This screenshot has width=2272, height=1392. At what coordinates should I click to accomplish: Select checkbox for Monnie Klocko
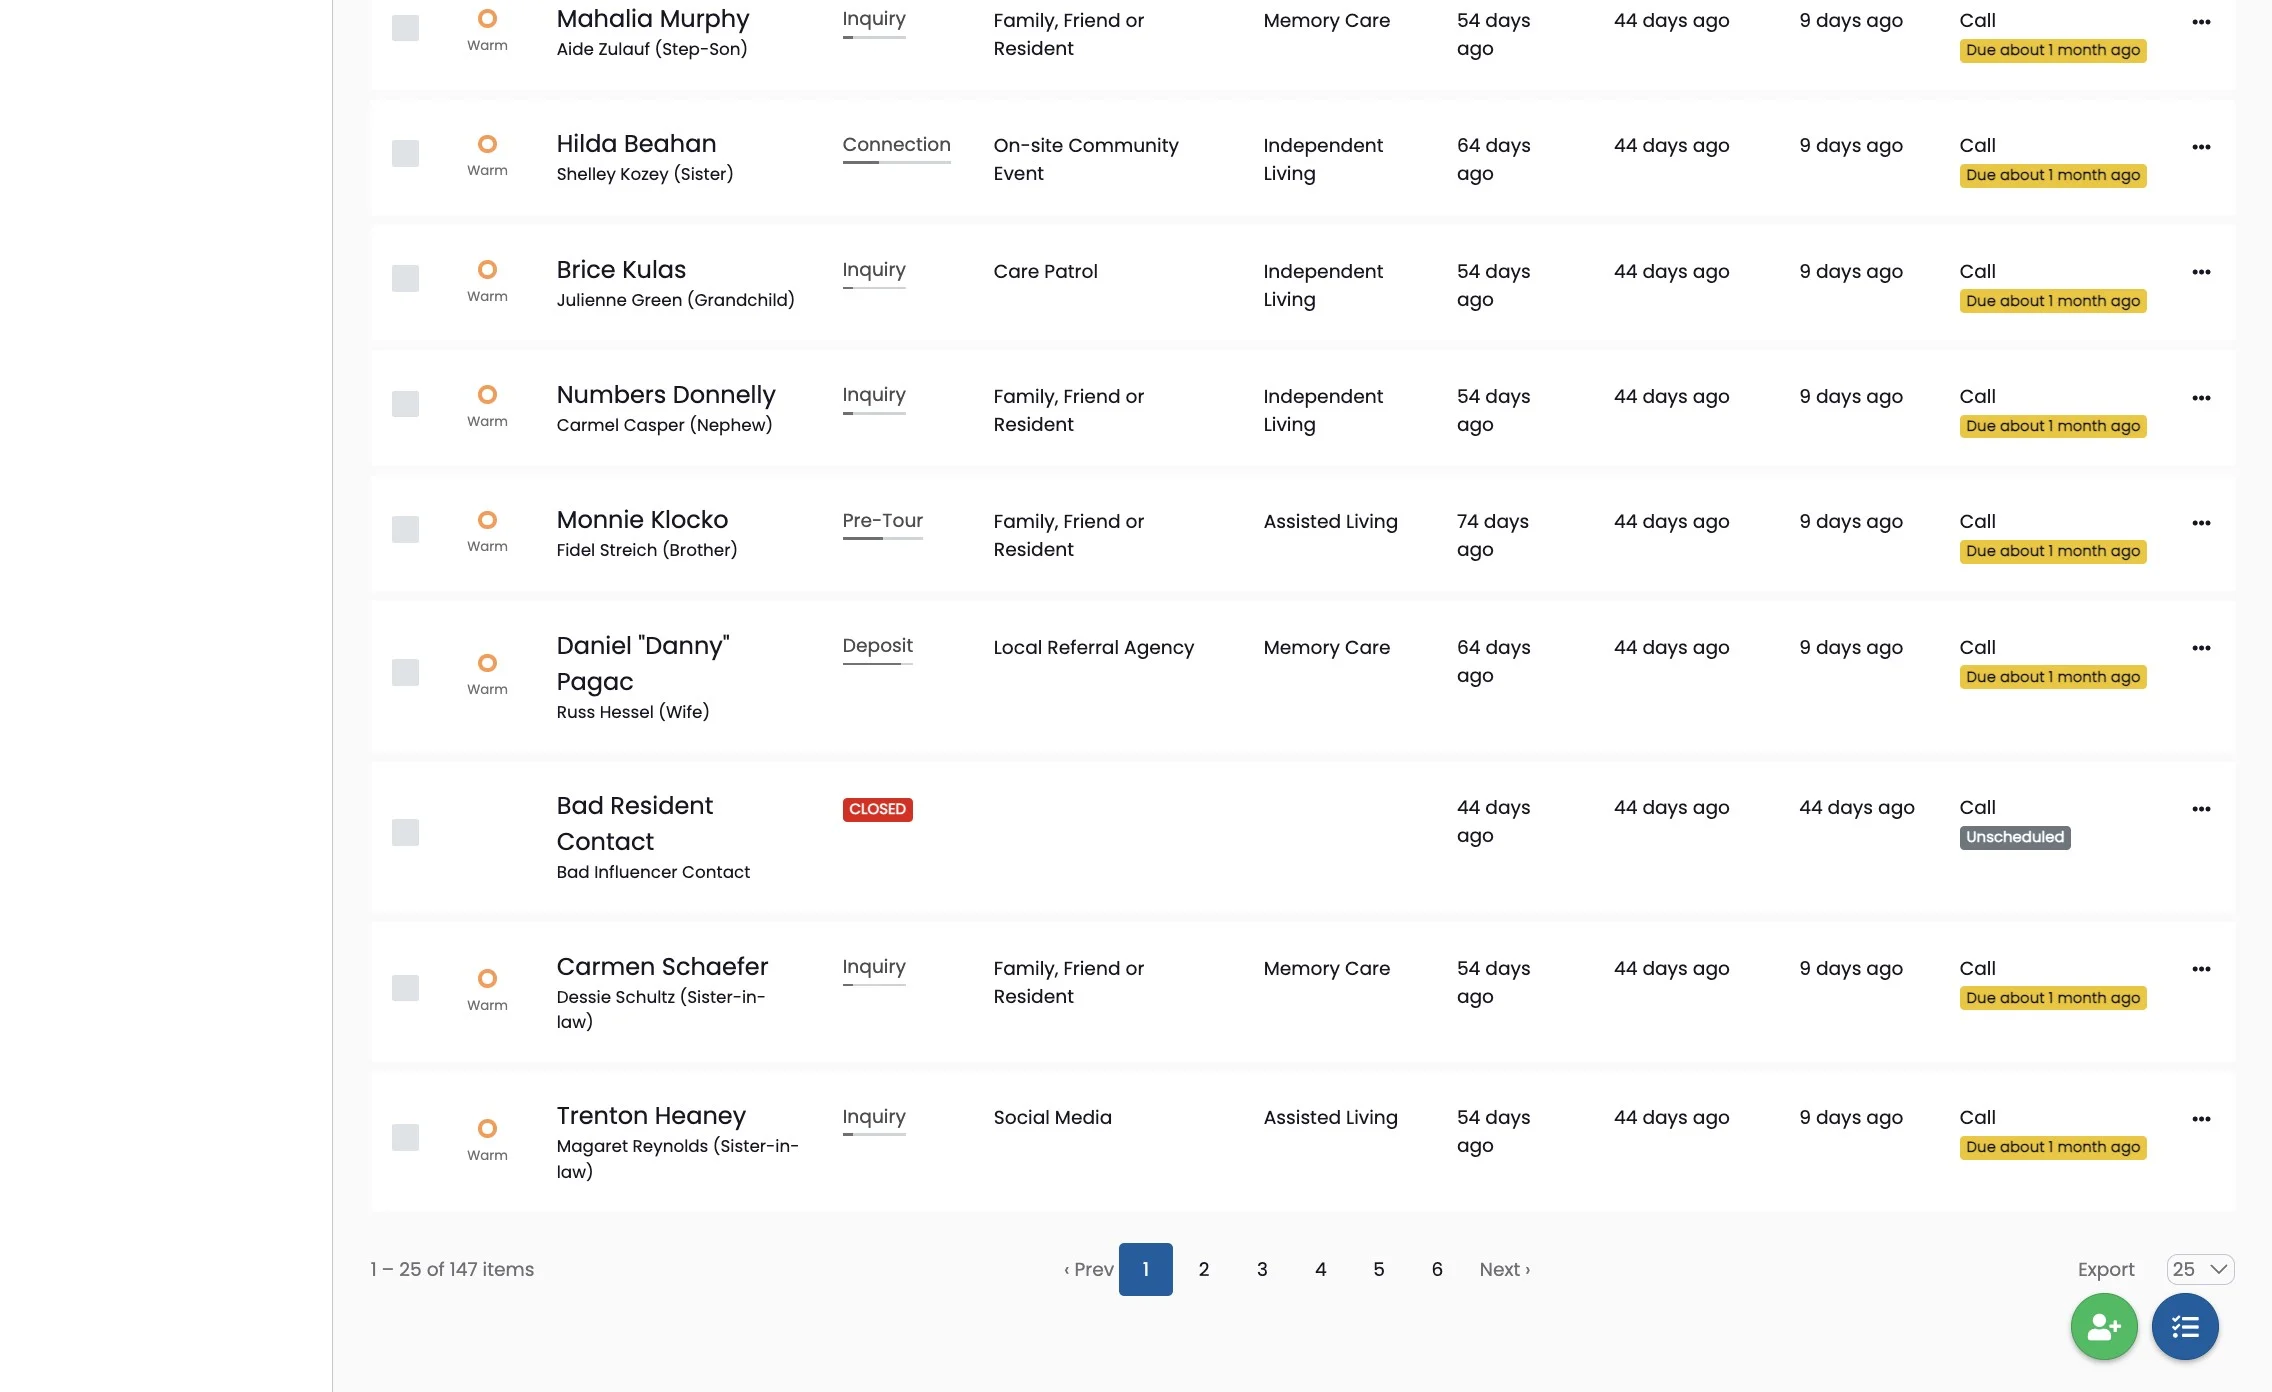[405, 529]
